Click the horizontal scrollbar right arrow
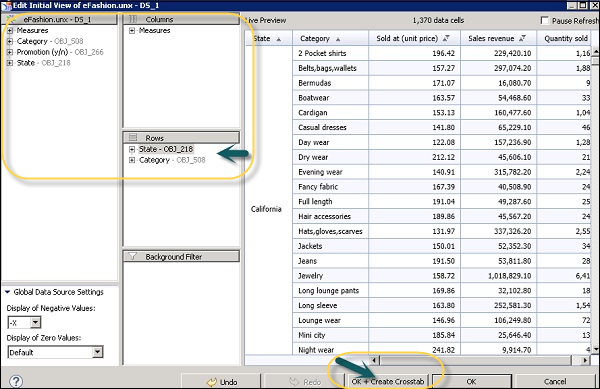Viewport: 600px width, 389px height. click(x=585, y=360)
